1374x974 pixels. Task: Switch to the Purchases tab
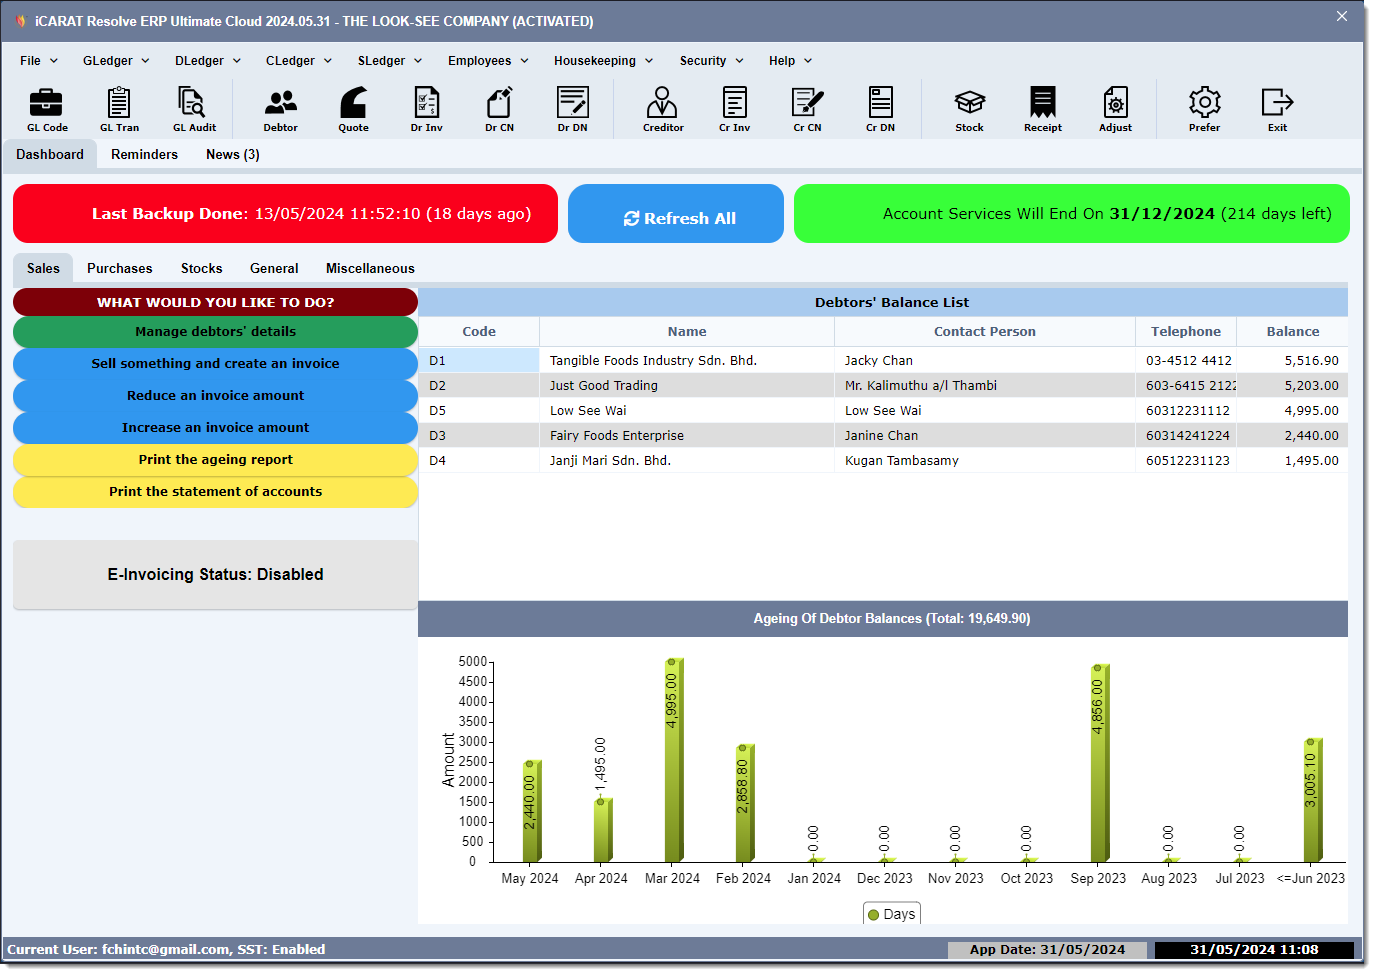tap(120, 268)
